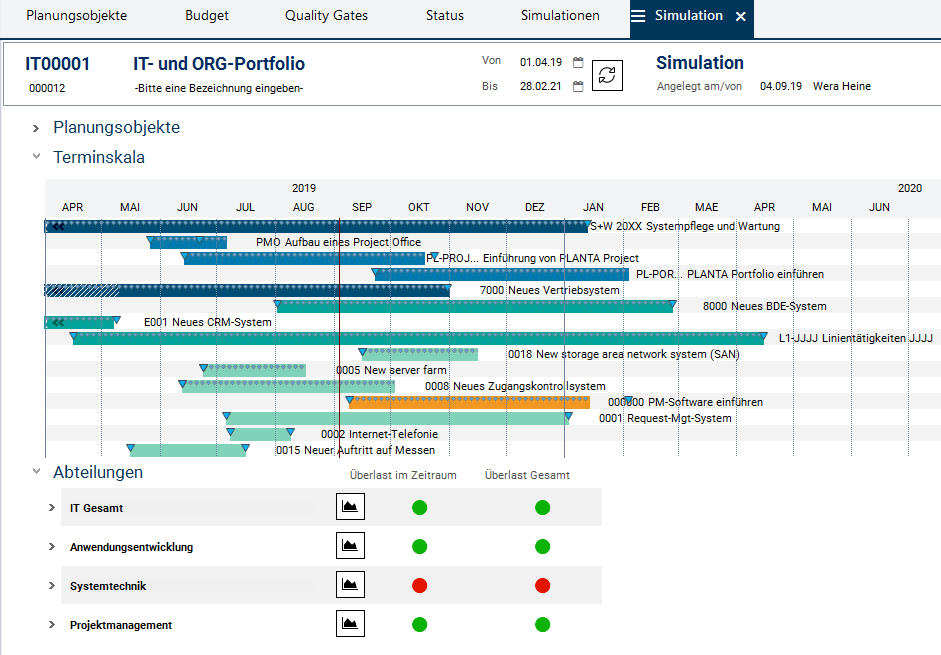The image size is (941, 655).
Task: Open the Simulationen tab
Action: click(560, 16)
